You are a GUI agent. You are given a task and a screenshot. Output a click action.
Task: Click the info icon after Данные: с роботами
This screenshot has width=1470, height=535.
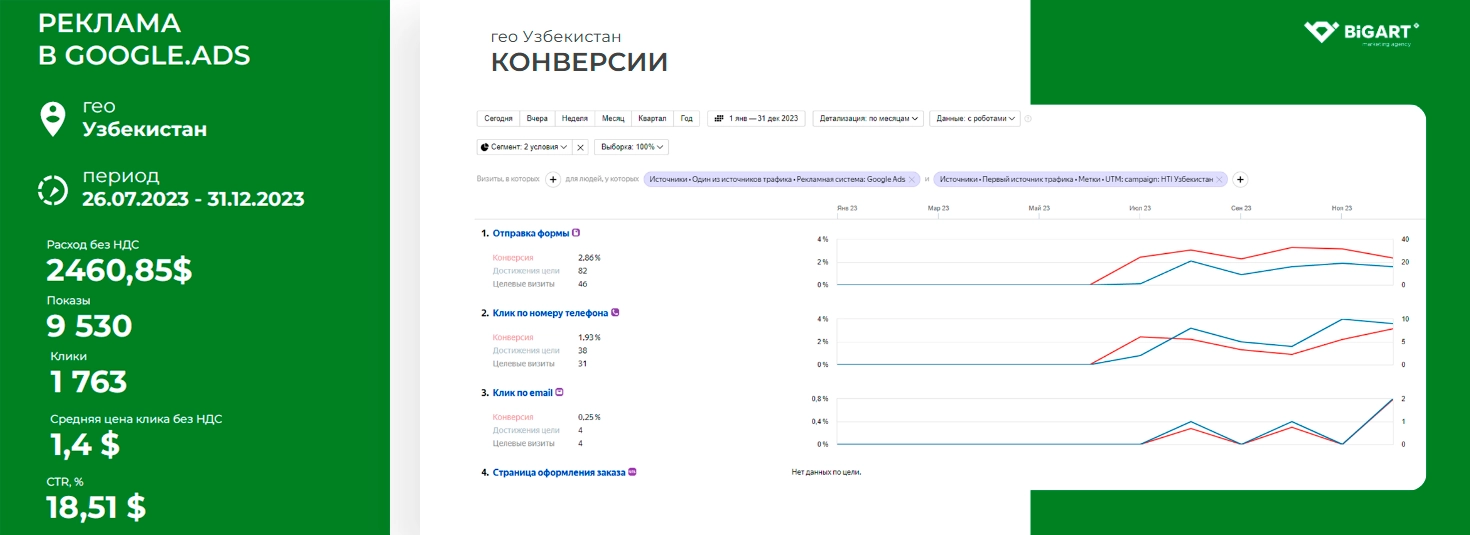[x=1028, y=118]
